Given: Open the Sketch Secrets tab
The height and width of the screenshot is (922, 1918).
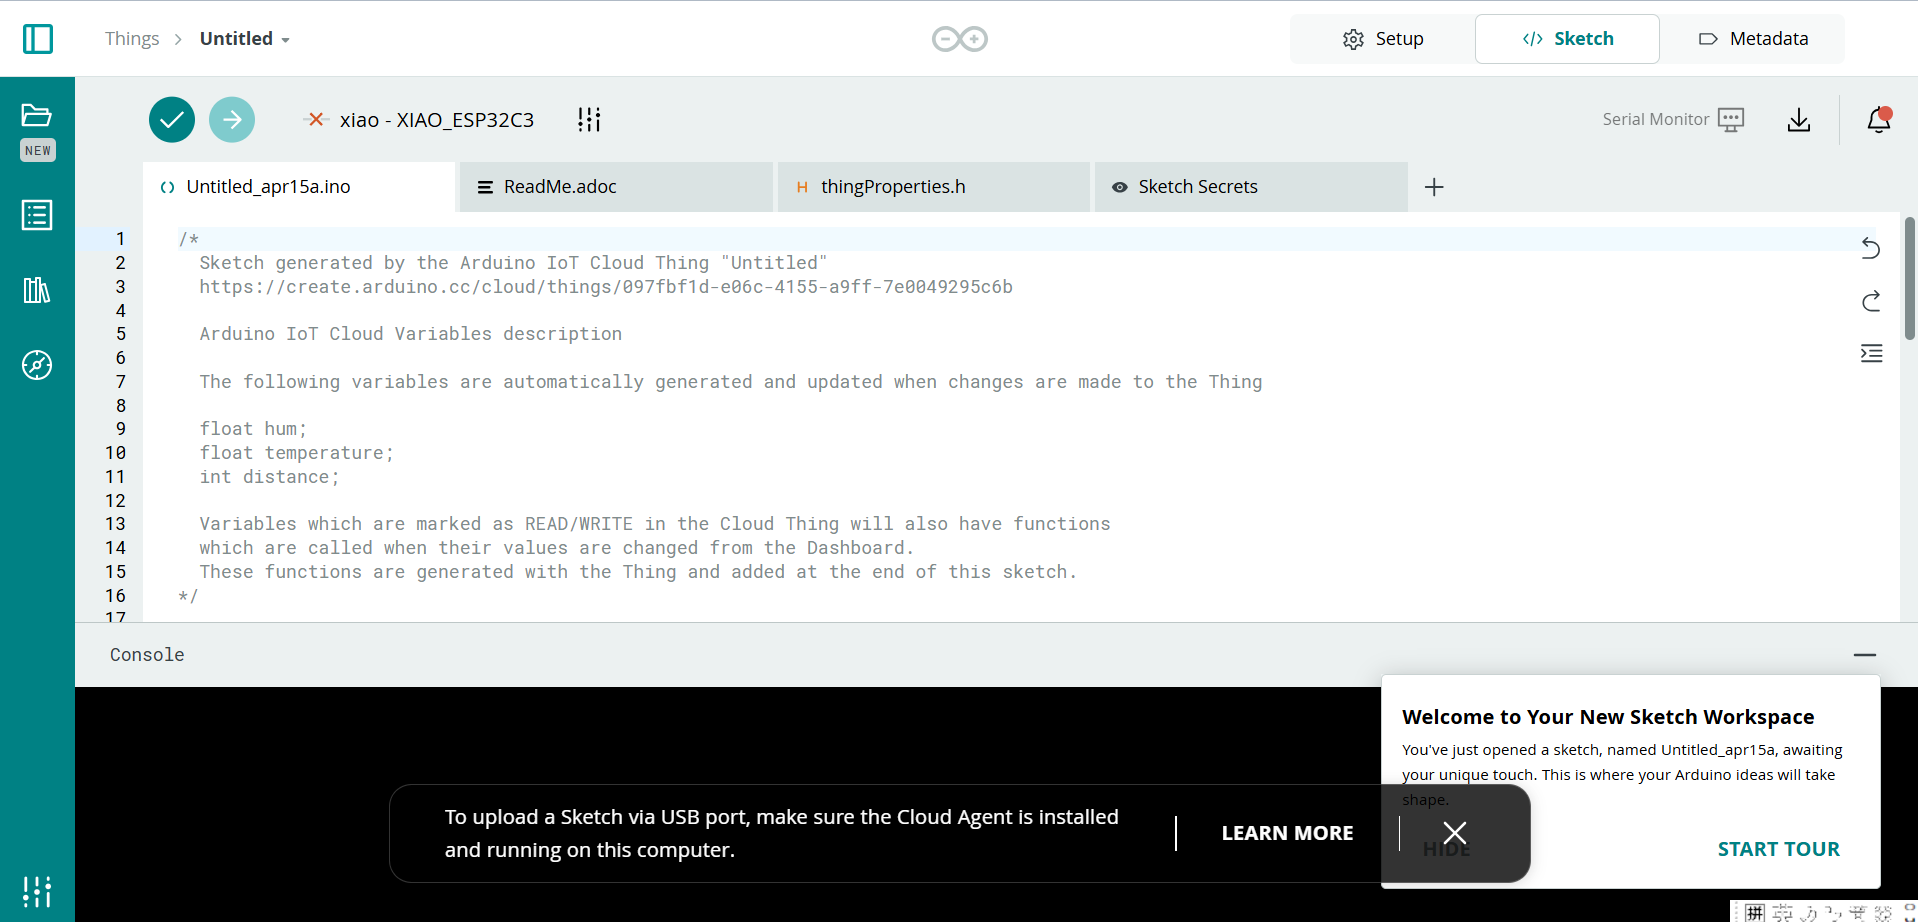Looking at the screenshot, I should (x=1251, y=187).
